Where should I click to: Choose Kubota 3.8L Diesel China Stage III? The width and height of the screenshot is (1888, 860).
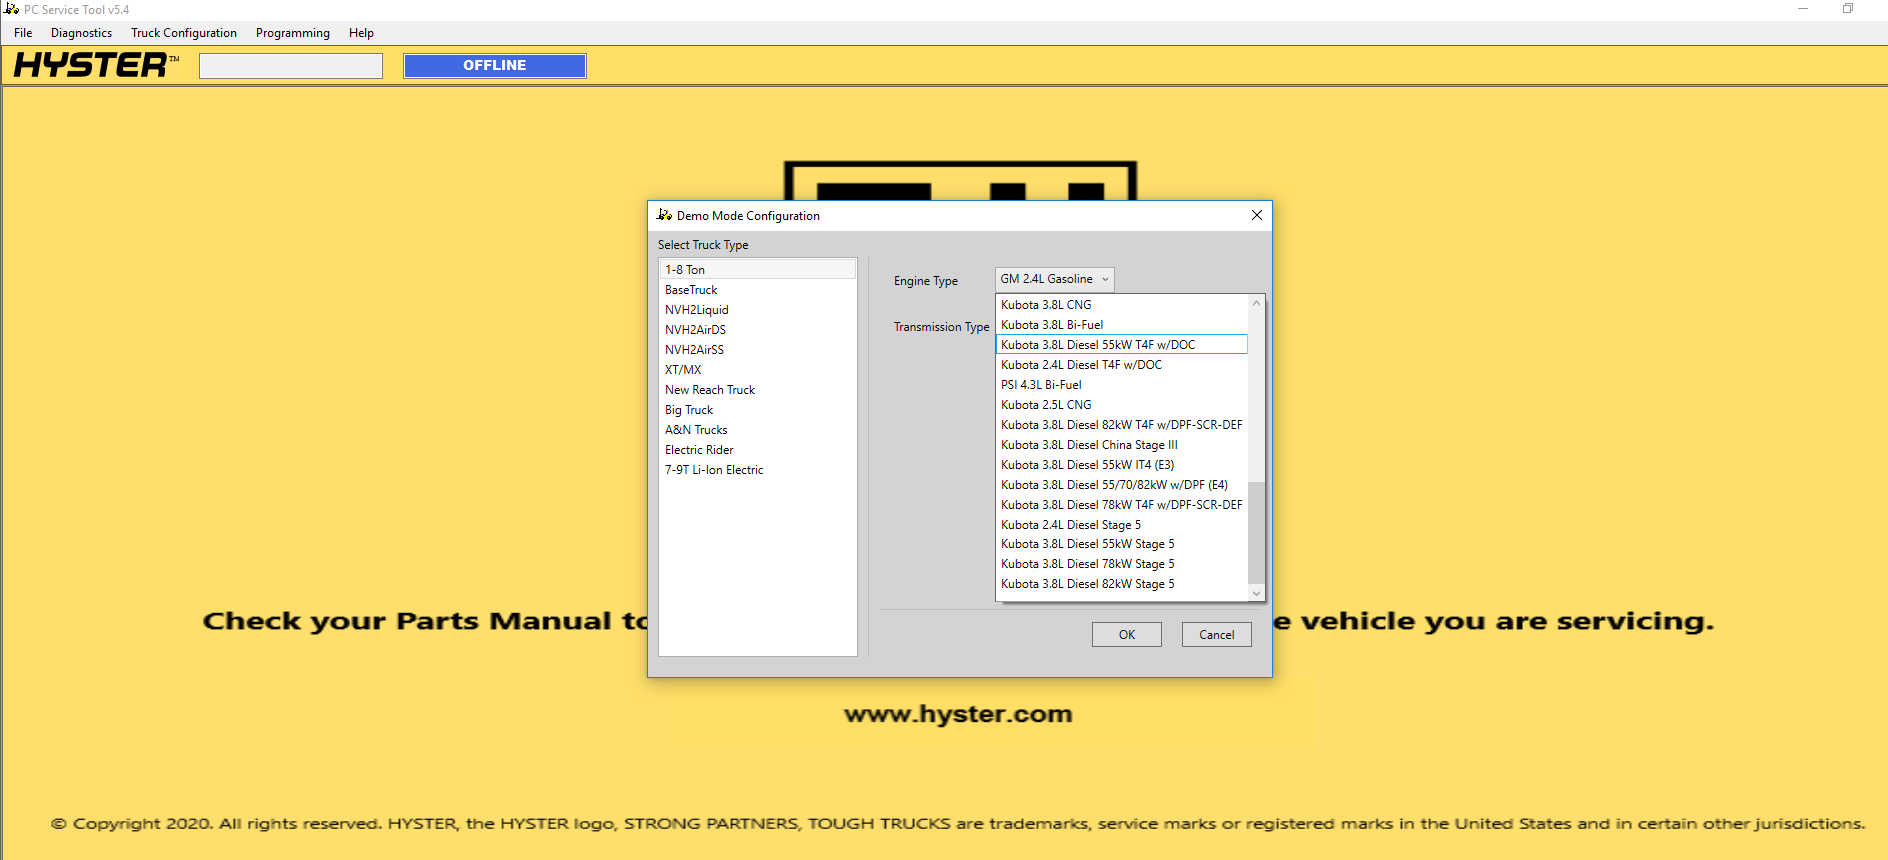pos(1089,445)
